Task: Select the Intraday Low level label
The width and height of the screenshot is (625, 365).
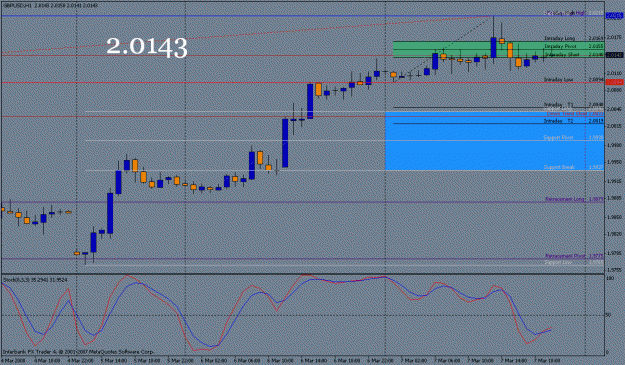Action: 559,80
